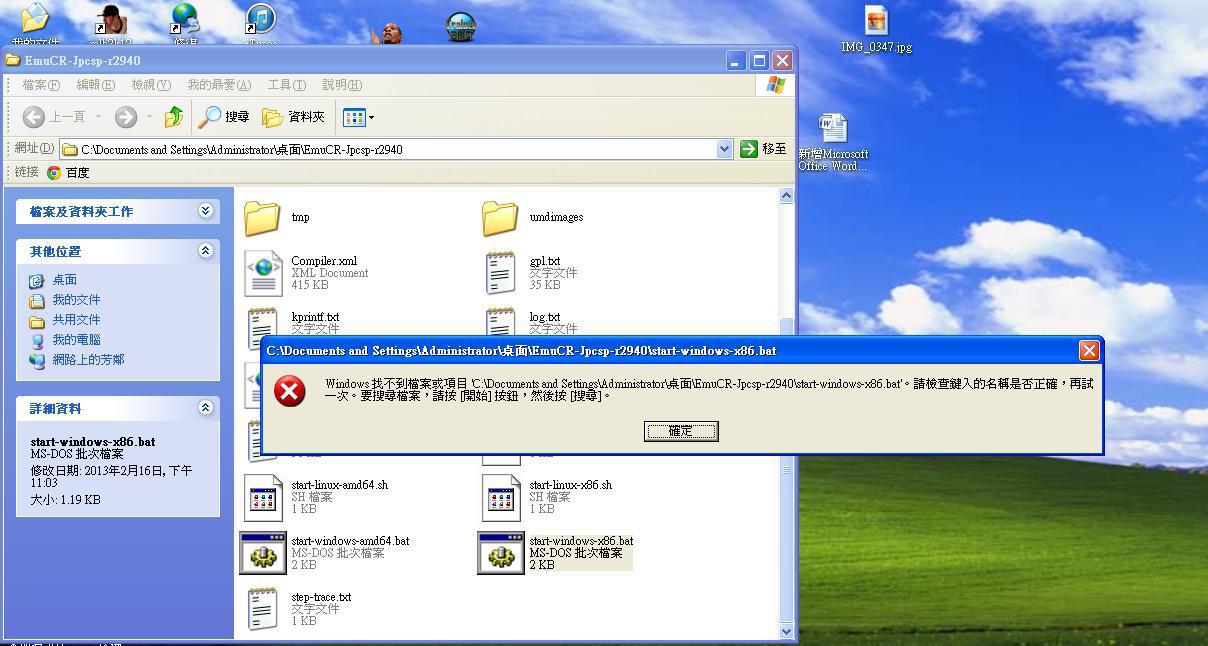Select the umdimages folder icon

click(x=500, y=217)
